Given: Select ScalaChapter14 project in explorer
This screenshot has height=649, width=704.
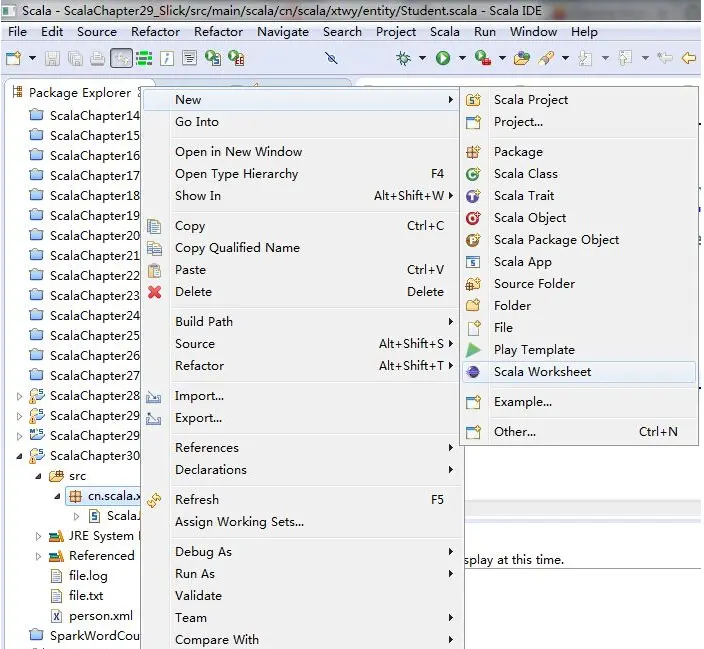Looking at the screenshot, I should tap(84, 115).
